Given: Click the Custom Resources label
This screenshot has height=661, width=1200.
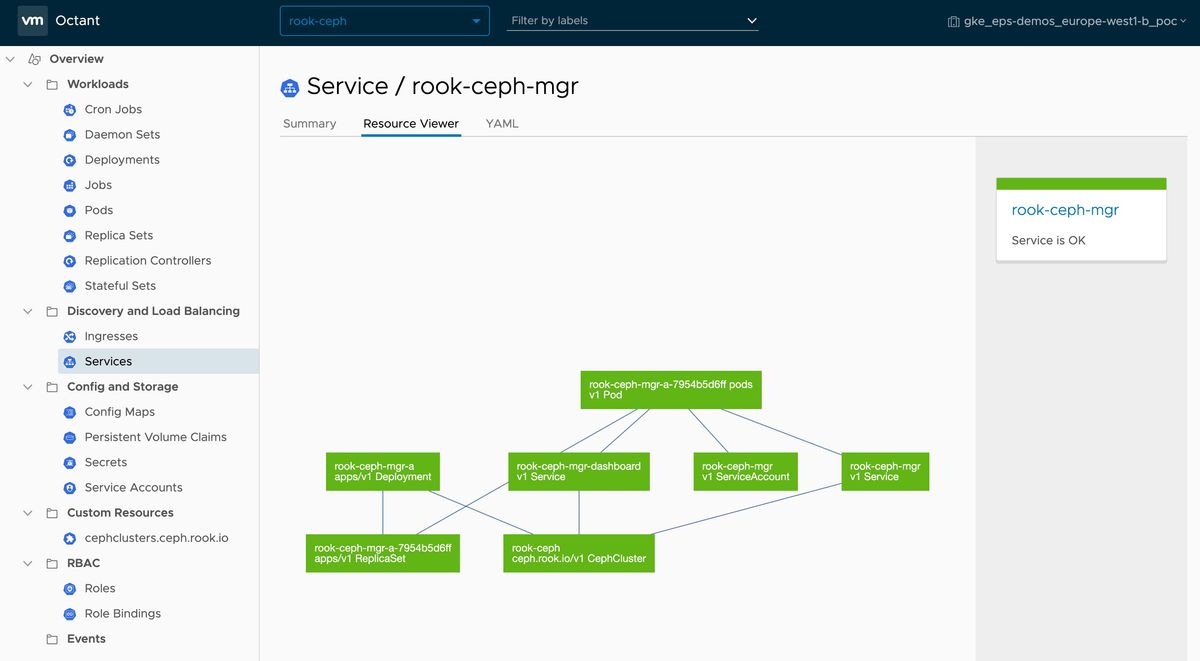Looking at the screenshot, I should 120,513.
